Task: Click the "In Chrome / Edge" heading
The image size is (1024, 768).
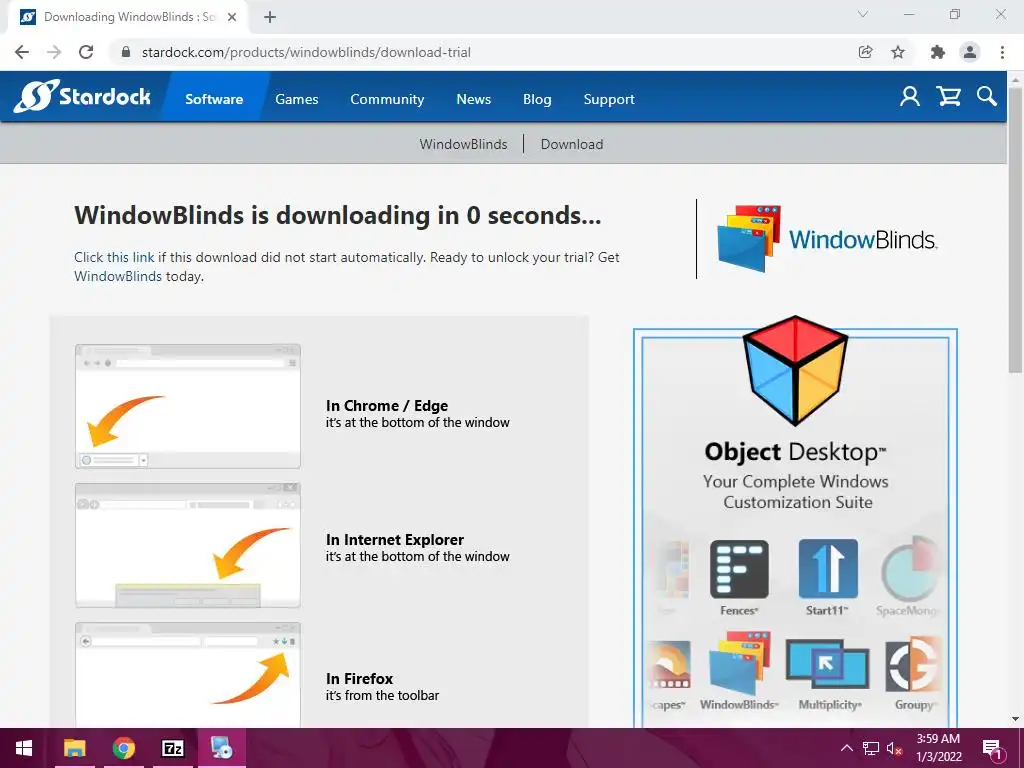Action: 387,406
